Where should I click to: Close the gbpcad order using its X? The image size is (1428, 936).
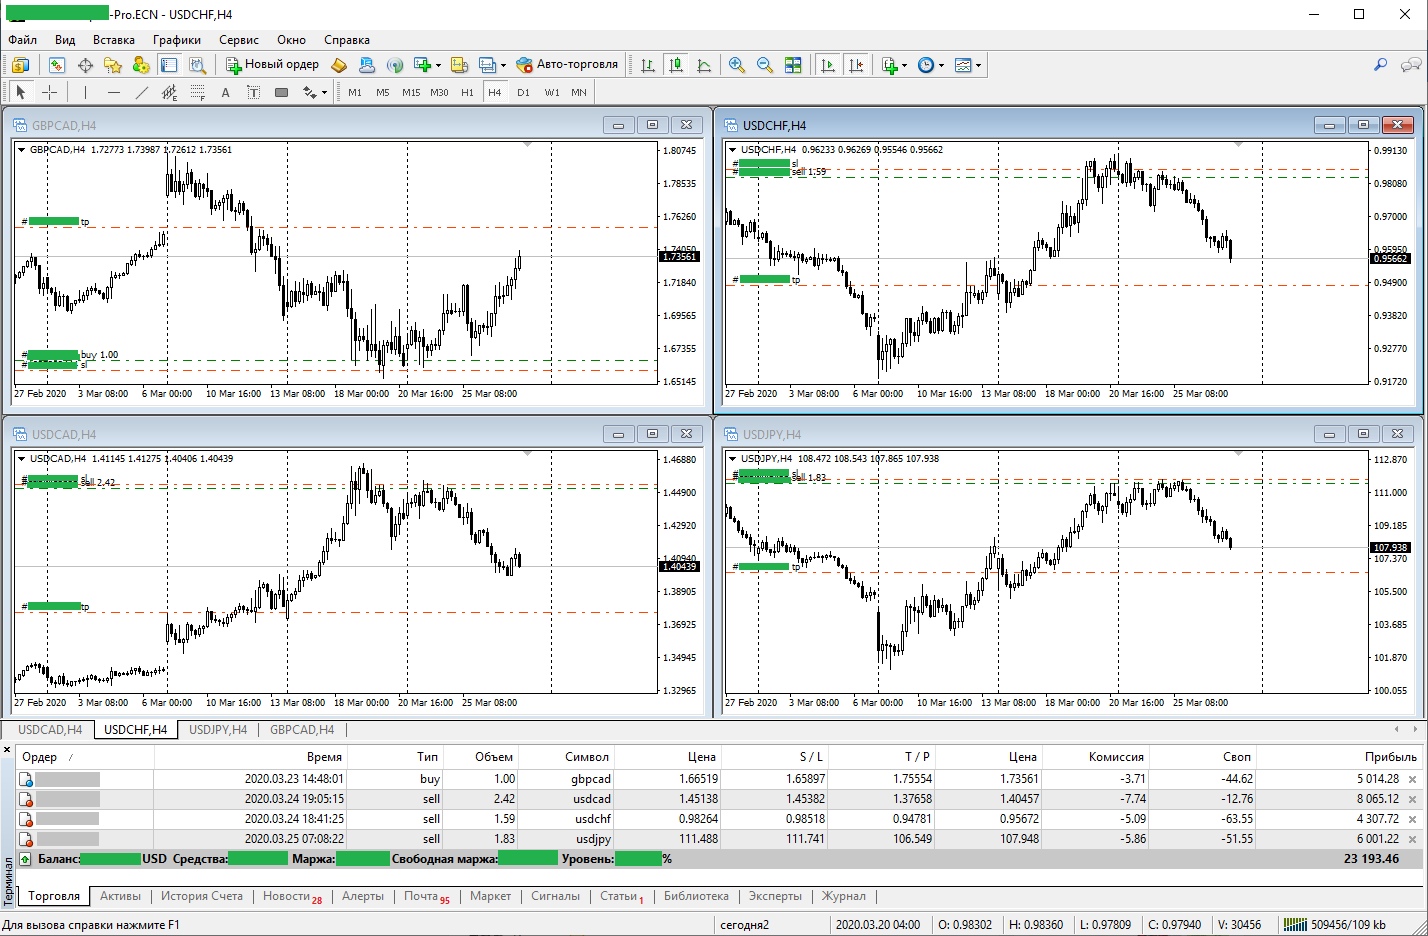(1412, 779)
